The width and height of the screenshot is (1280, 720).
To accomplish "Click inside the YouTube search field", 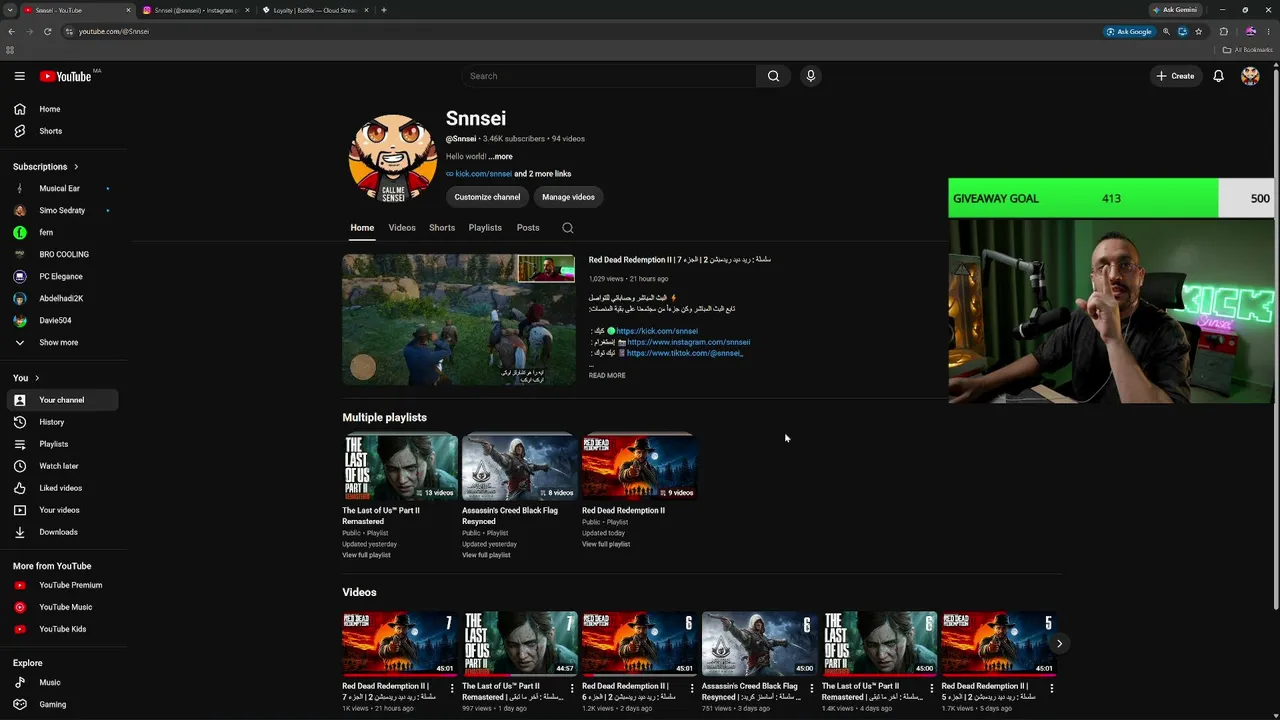I will [x=608, y=76].
